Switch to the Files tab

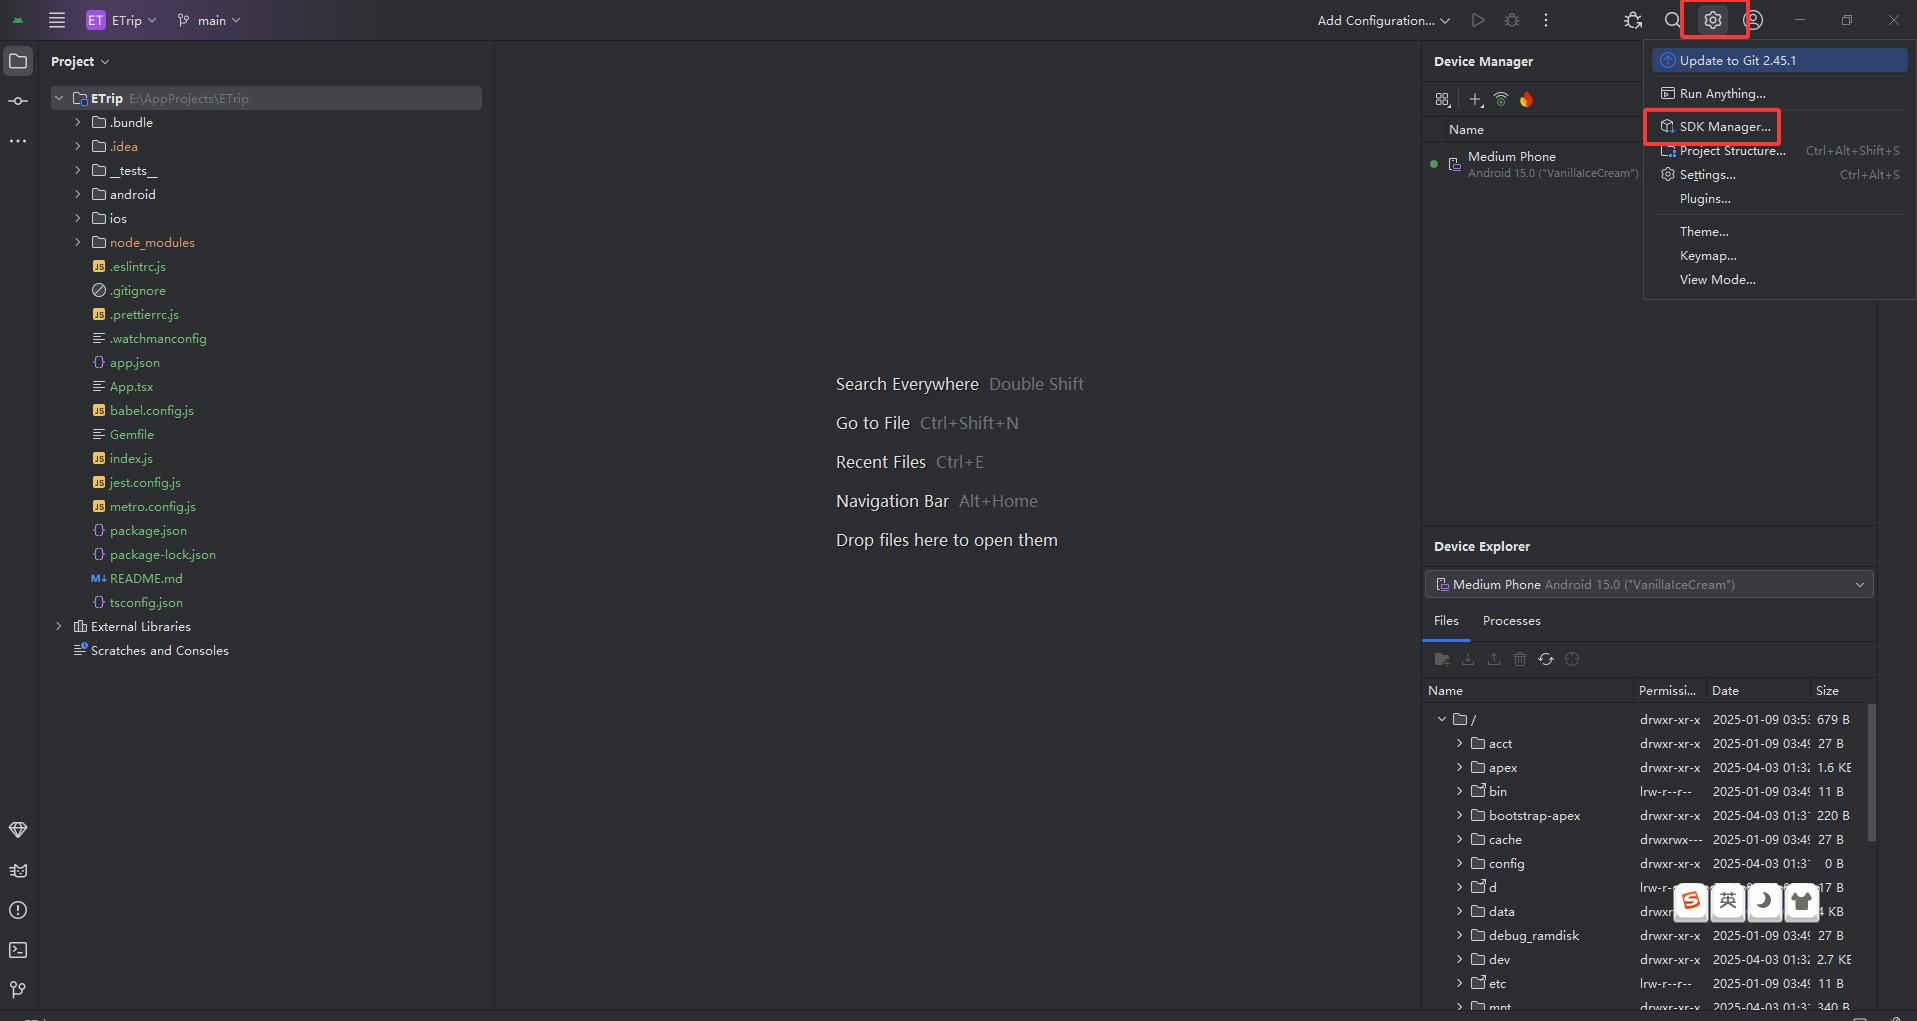pyautogui.click(x=1446, y=621)
